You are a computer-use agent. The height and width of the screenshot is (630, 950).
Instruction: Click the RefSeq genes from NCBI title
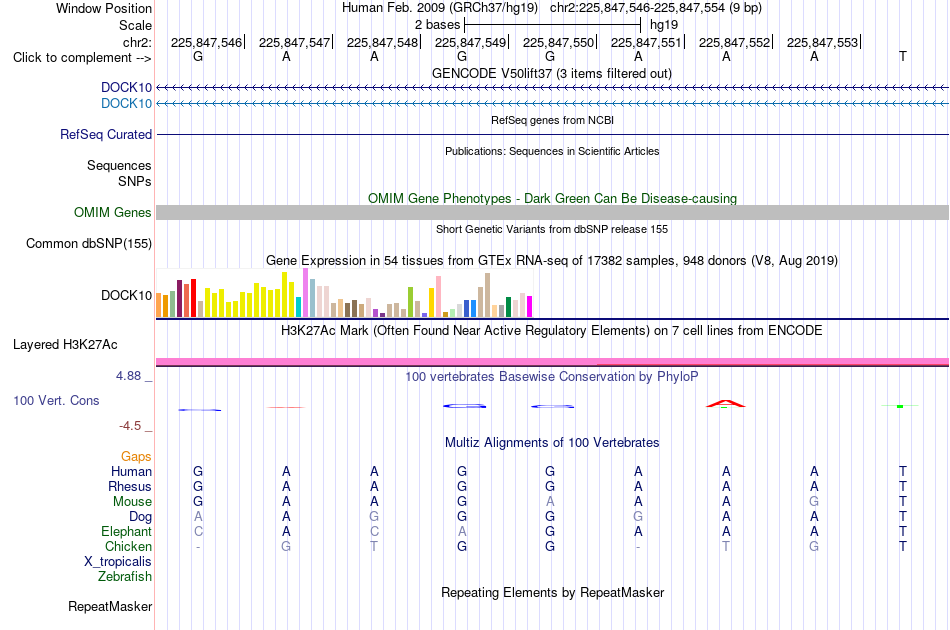click(552, 121)
